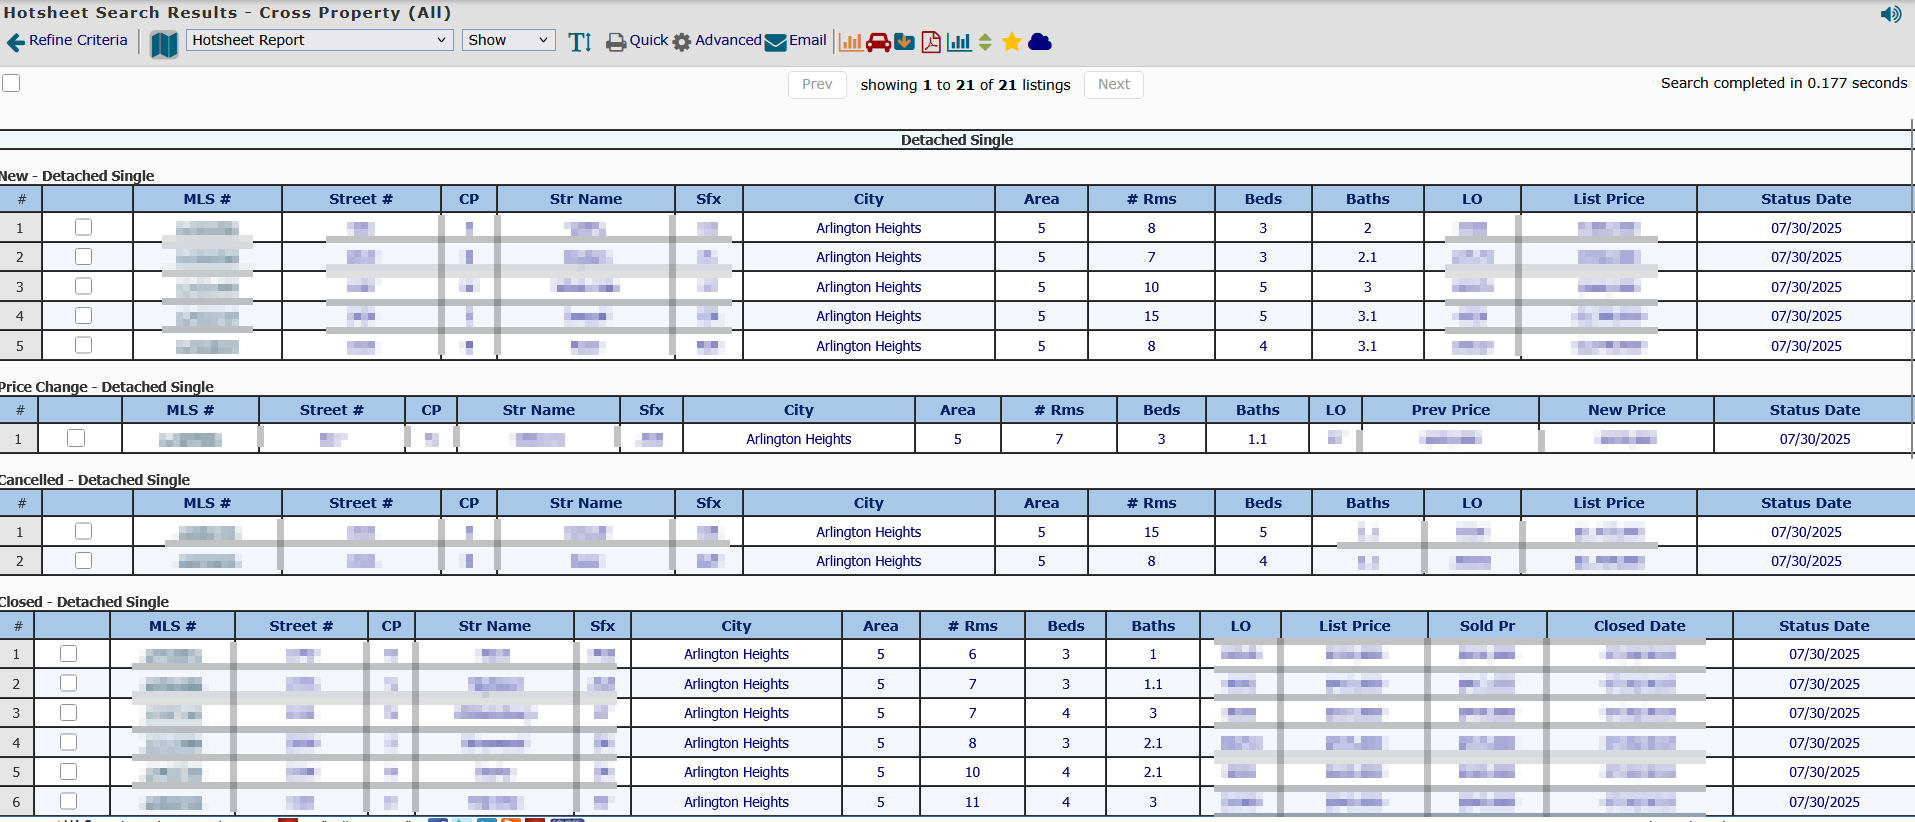Open Arlington Heights link in Closed row 3
The width and height of the screenshot is (1915, 822).
click(x=736, y=713)
